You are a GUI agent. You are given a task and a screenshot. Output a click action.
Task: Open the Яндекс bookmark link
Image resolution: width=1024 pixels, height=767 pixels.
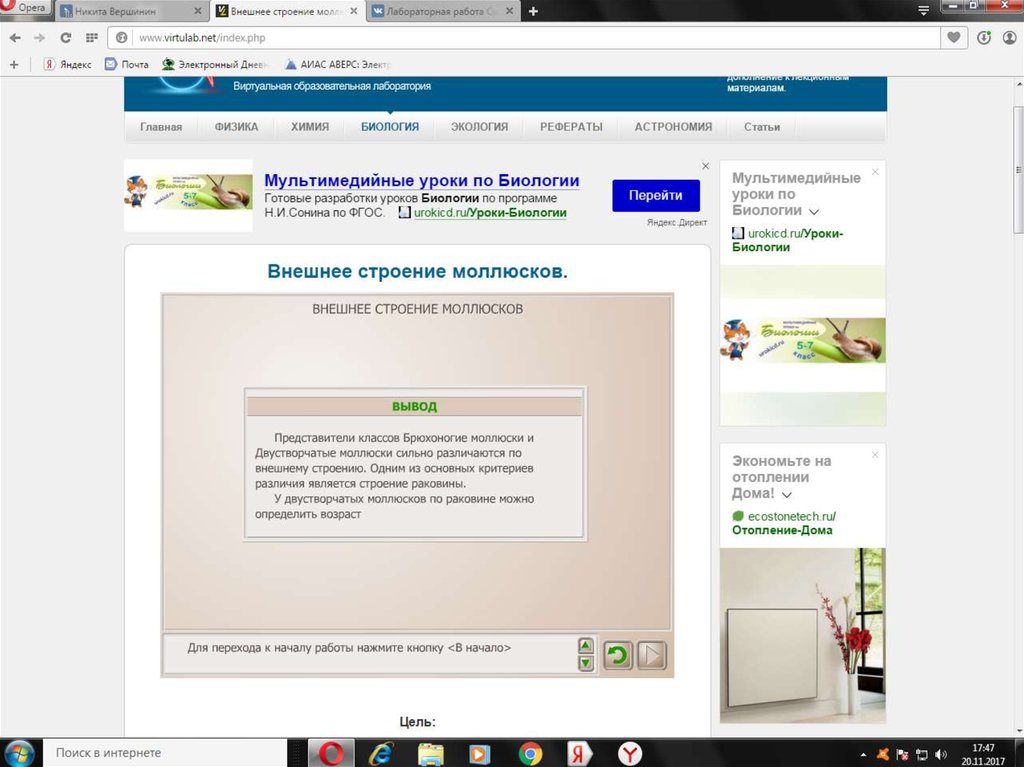coord(67,64)
